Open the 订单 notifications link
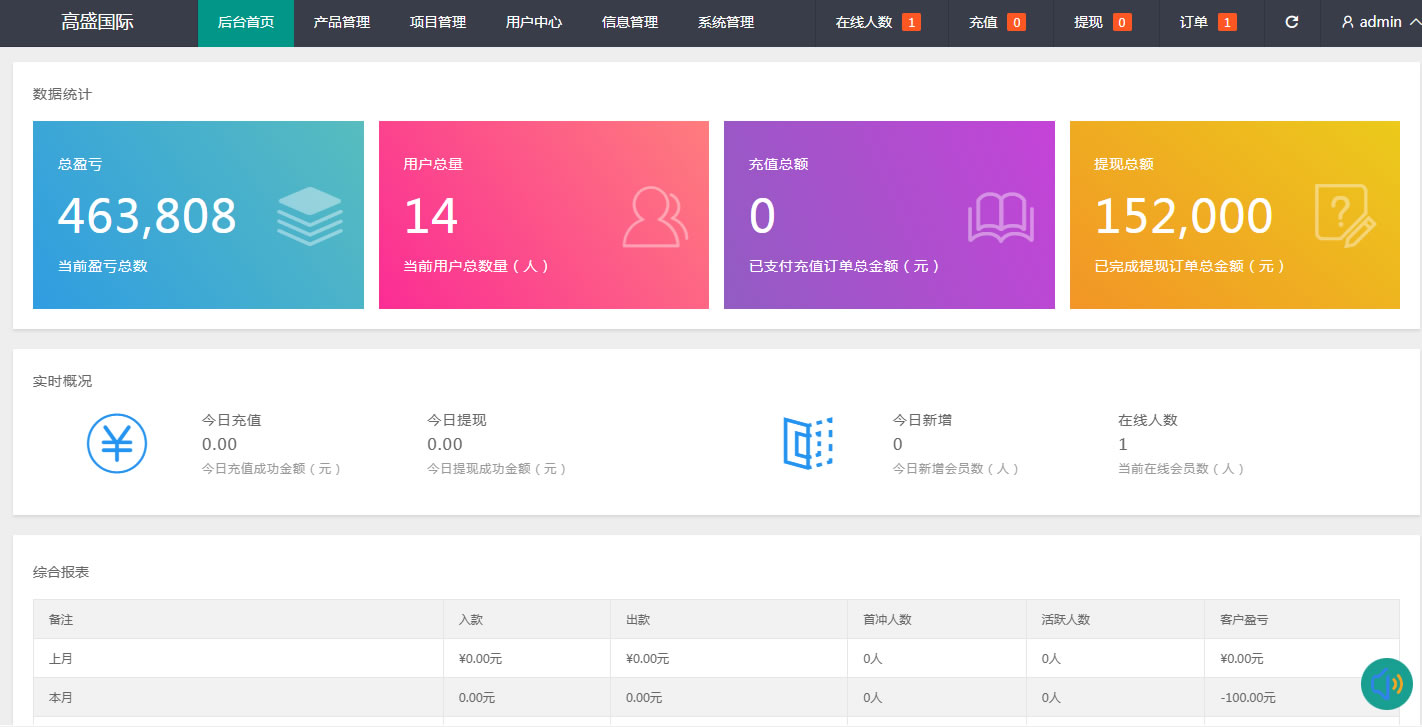Screen dimensions: 1422x727 pyautogui.click(x=1207, y=22)
